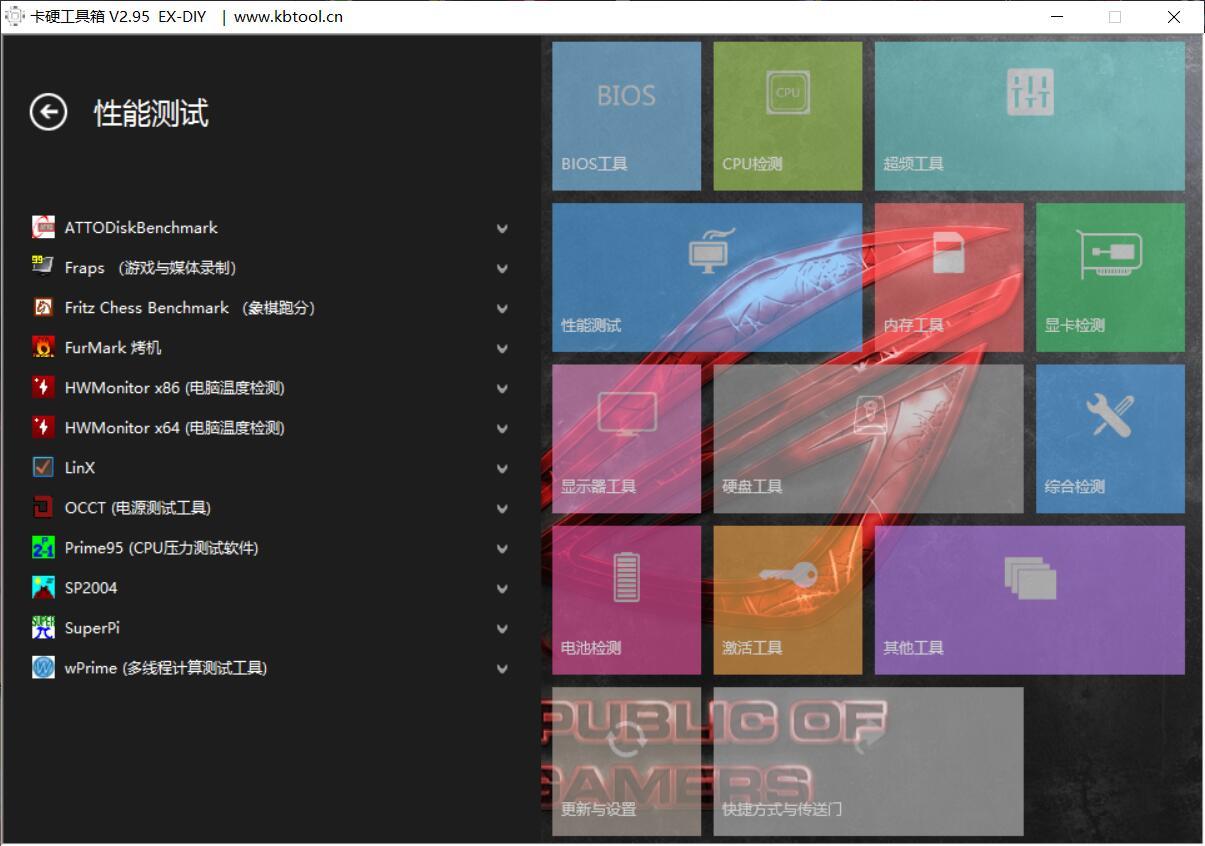1205x846 pixels.
Task: Click the LinX checkmark icon
Action: pyautogui.click(x=43, y=467)
